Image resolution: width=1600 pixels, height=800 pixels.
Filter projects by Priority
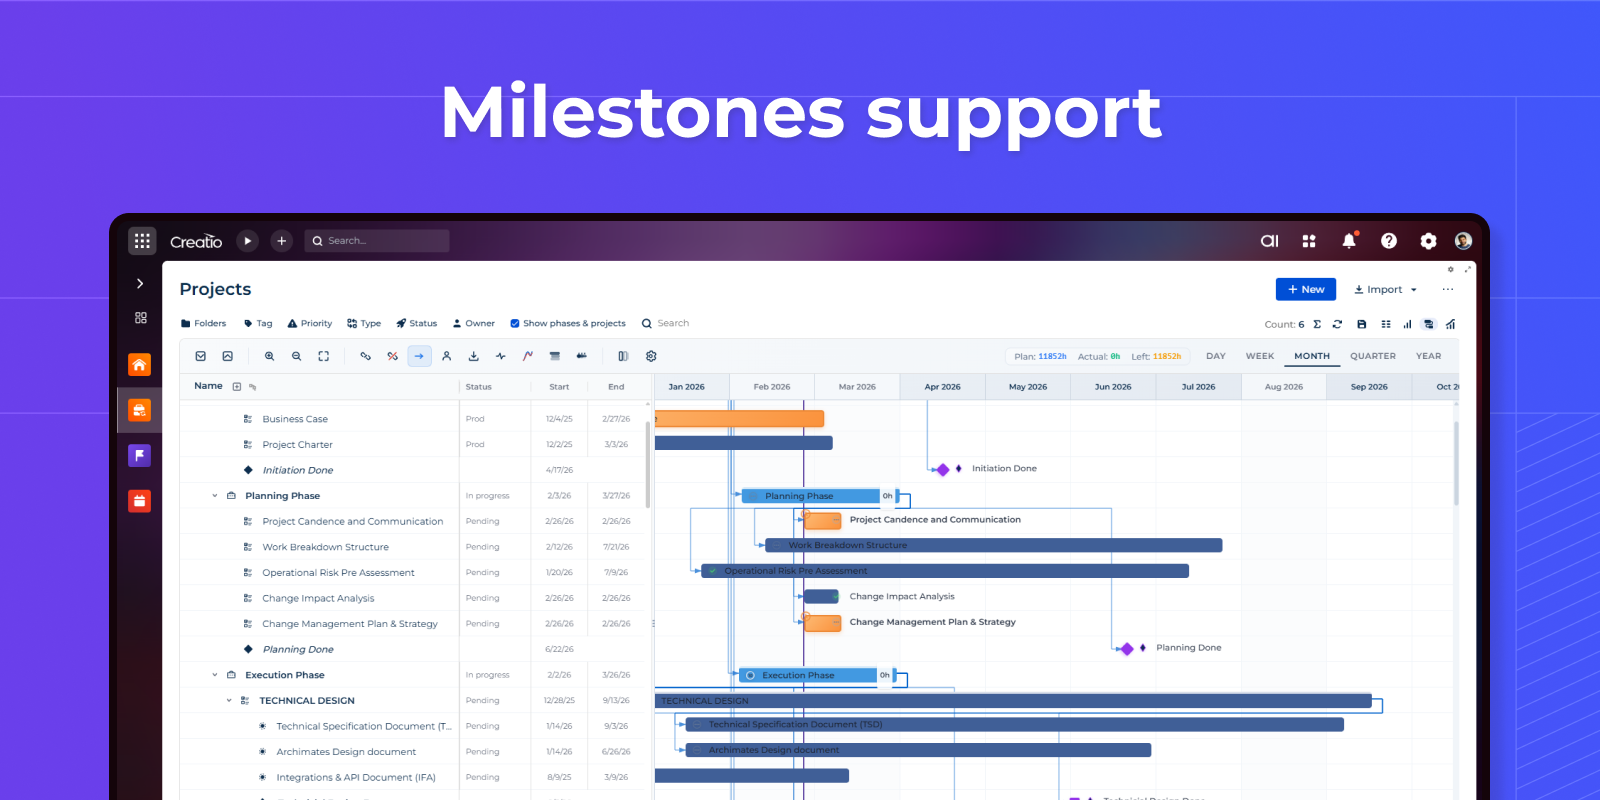point(310,324)
